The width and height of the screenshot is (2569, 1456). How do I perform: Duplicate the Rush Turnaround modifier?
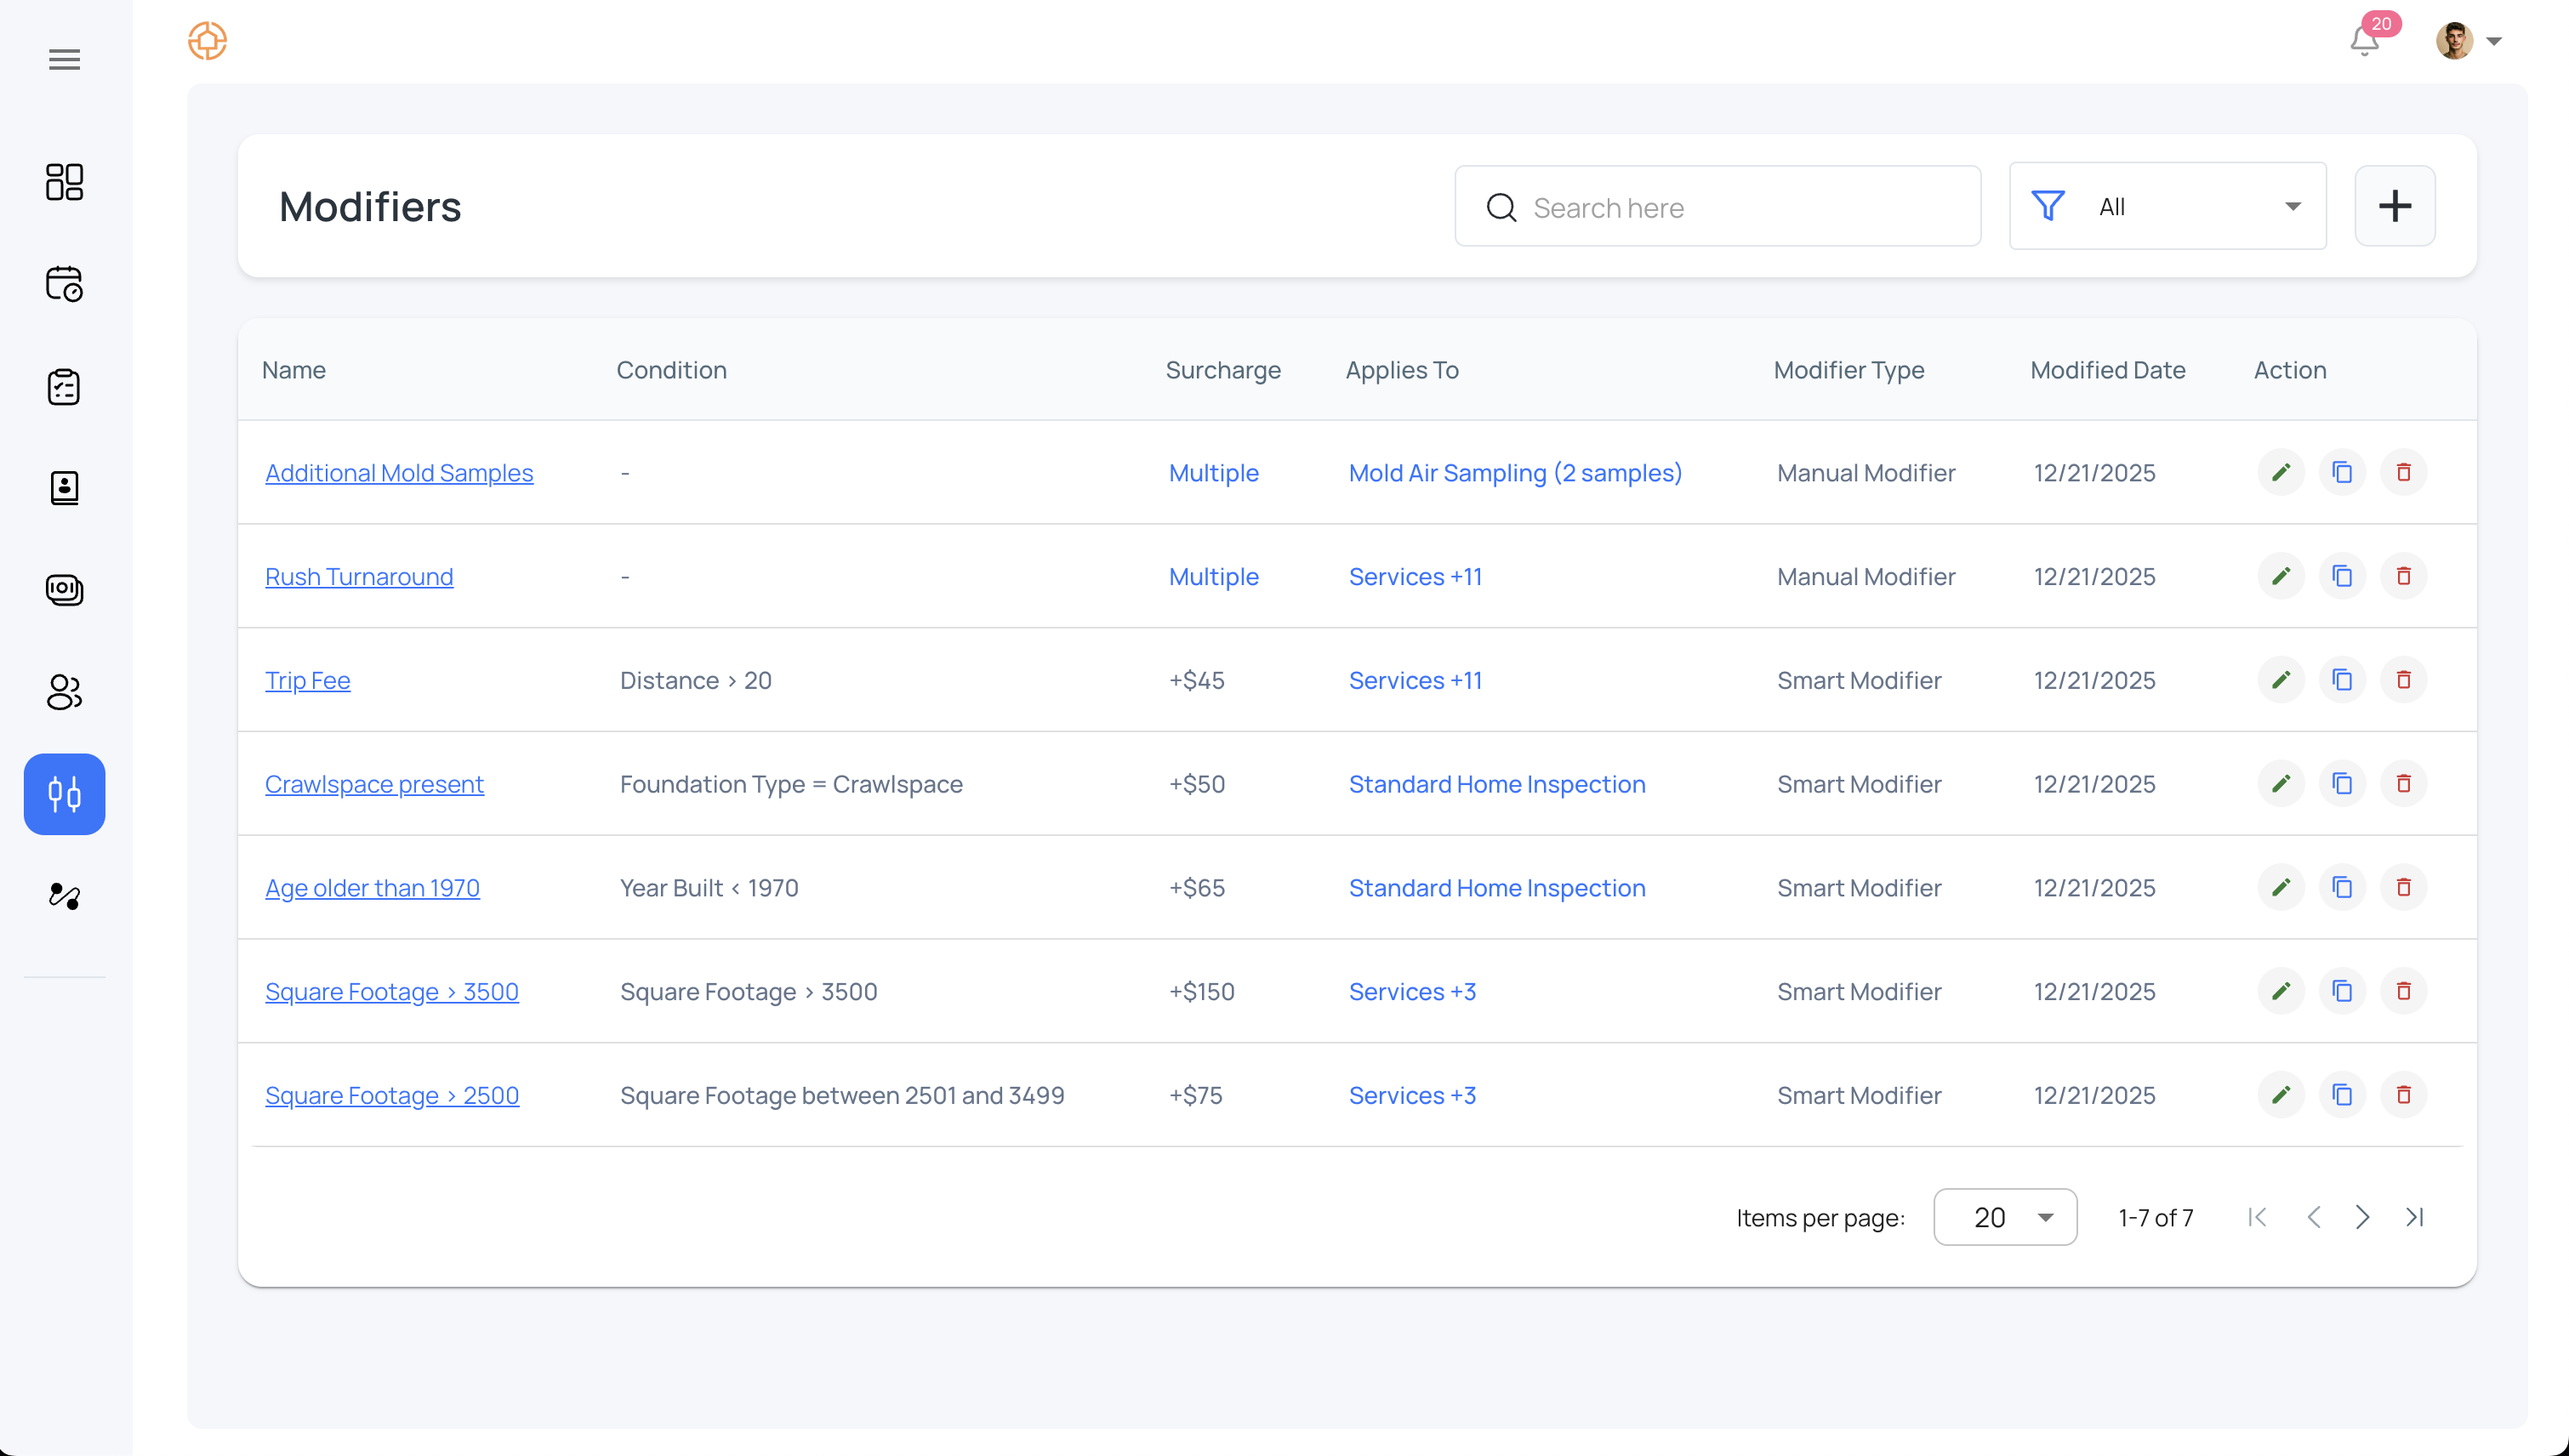coord(2341,576)
